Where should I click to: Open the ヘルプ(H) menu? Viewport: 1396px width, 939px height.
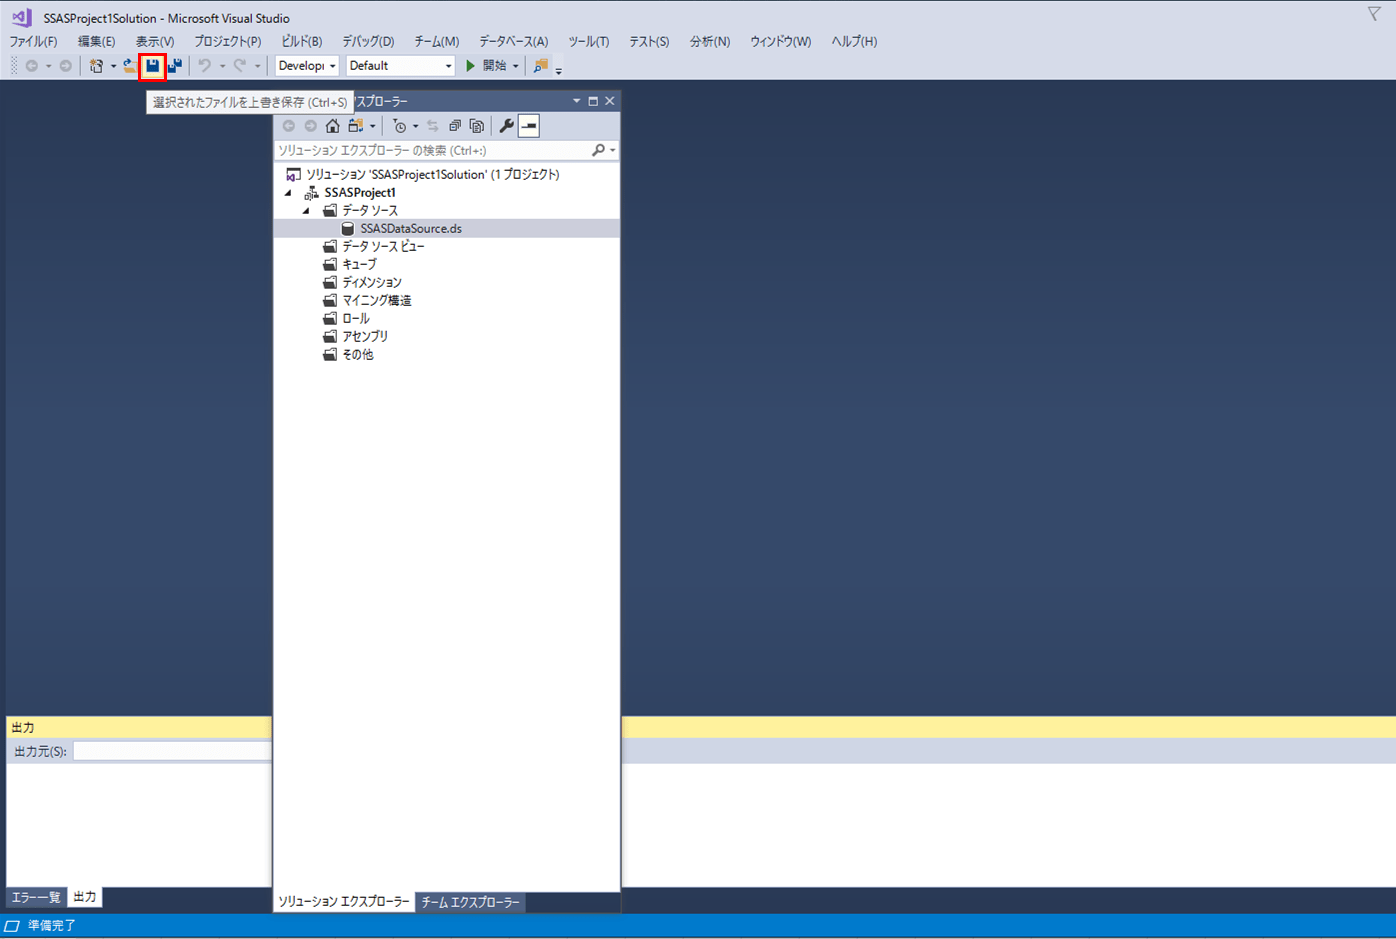pyautogui.click(x=854, y=42)
